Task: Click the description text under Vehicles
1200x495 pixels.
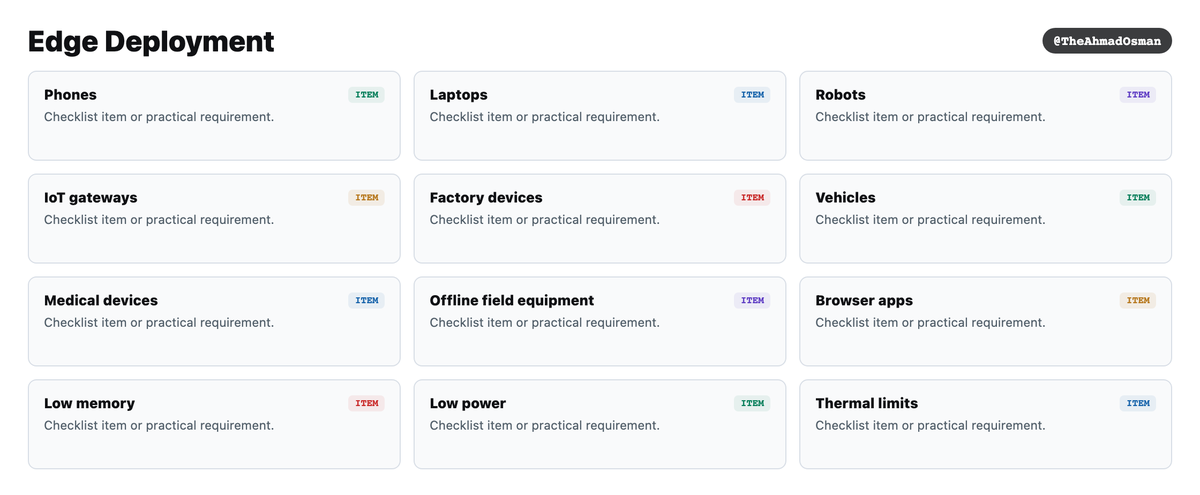Action: click(930, 220)
